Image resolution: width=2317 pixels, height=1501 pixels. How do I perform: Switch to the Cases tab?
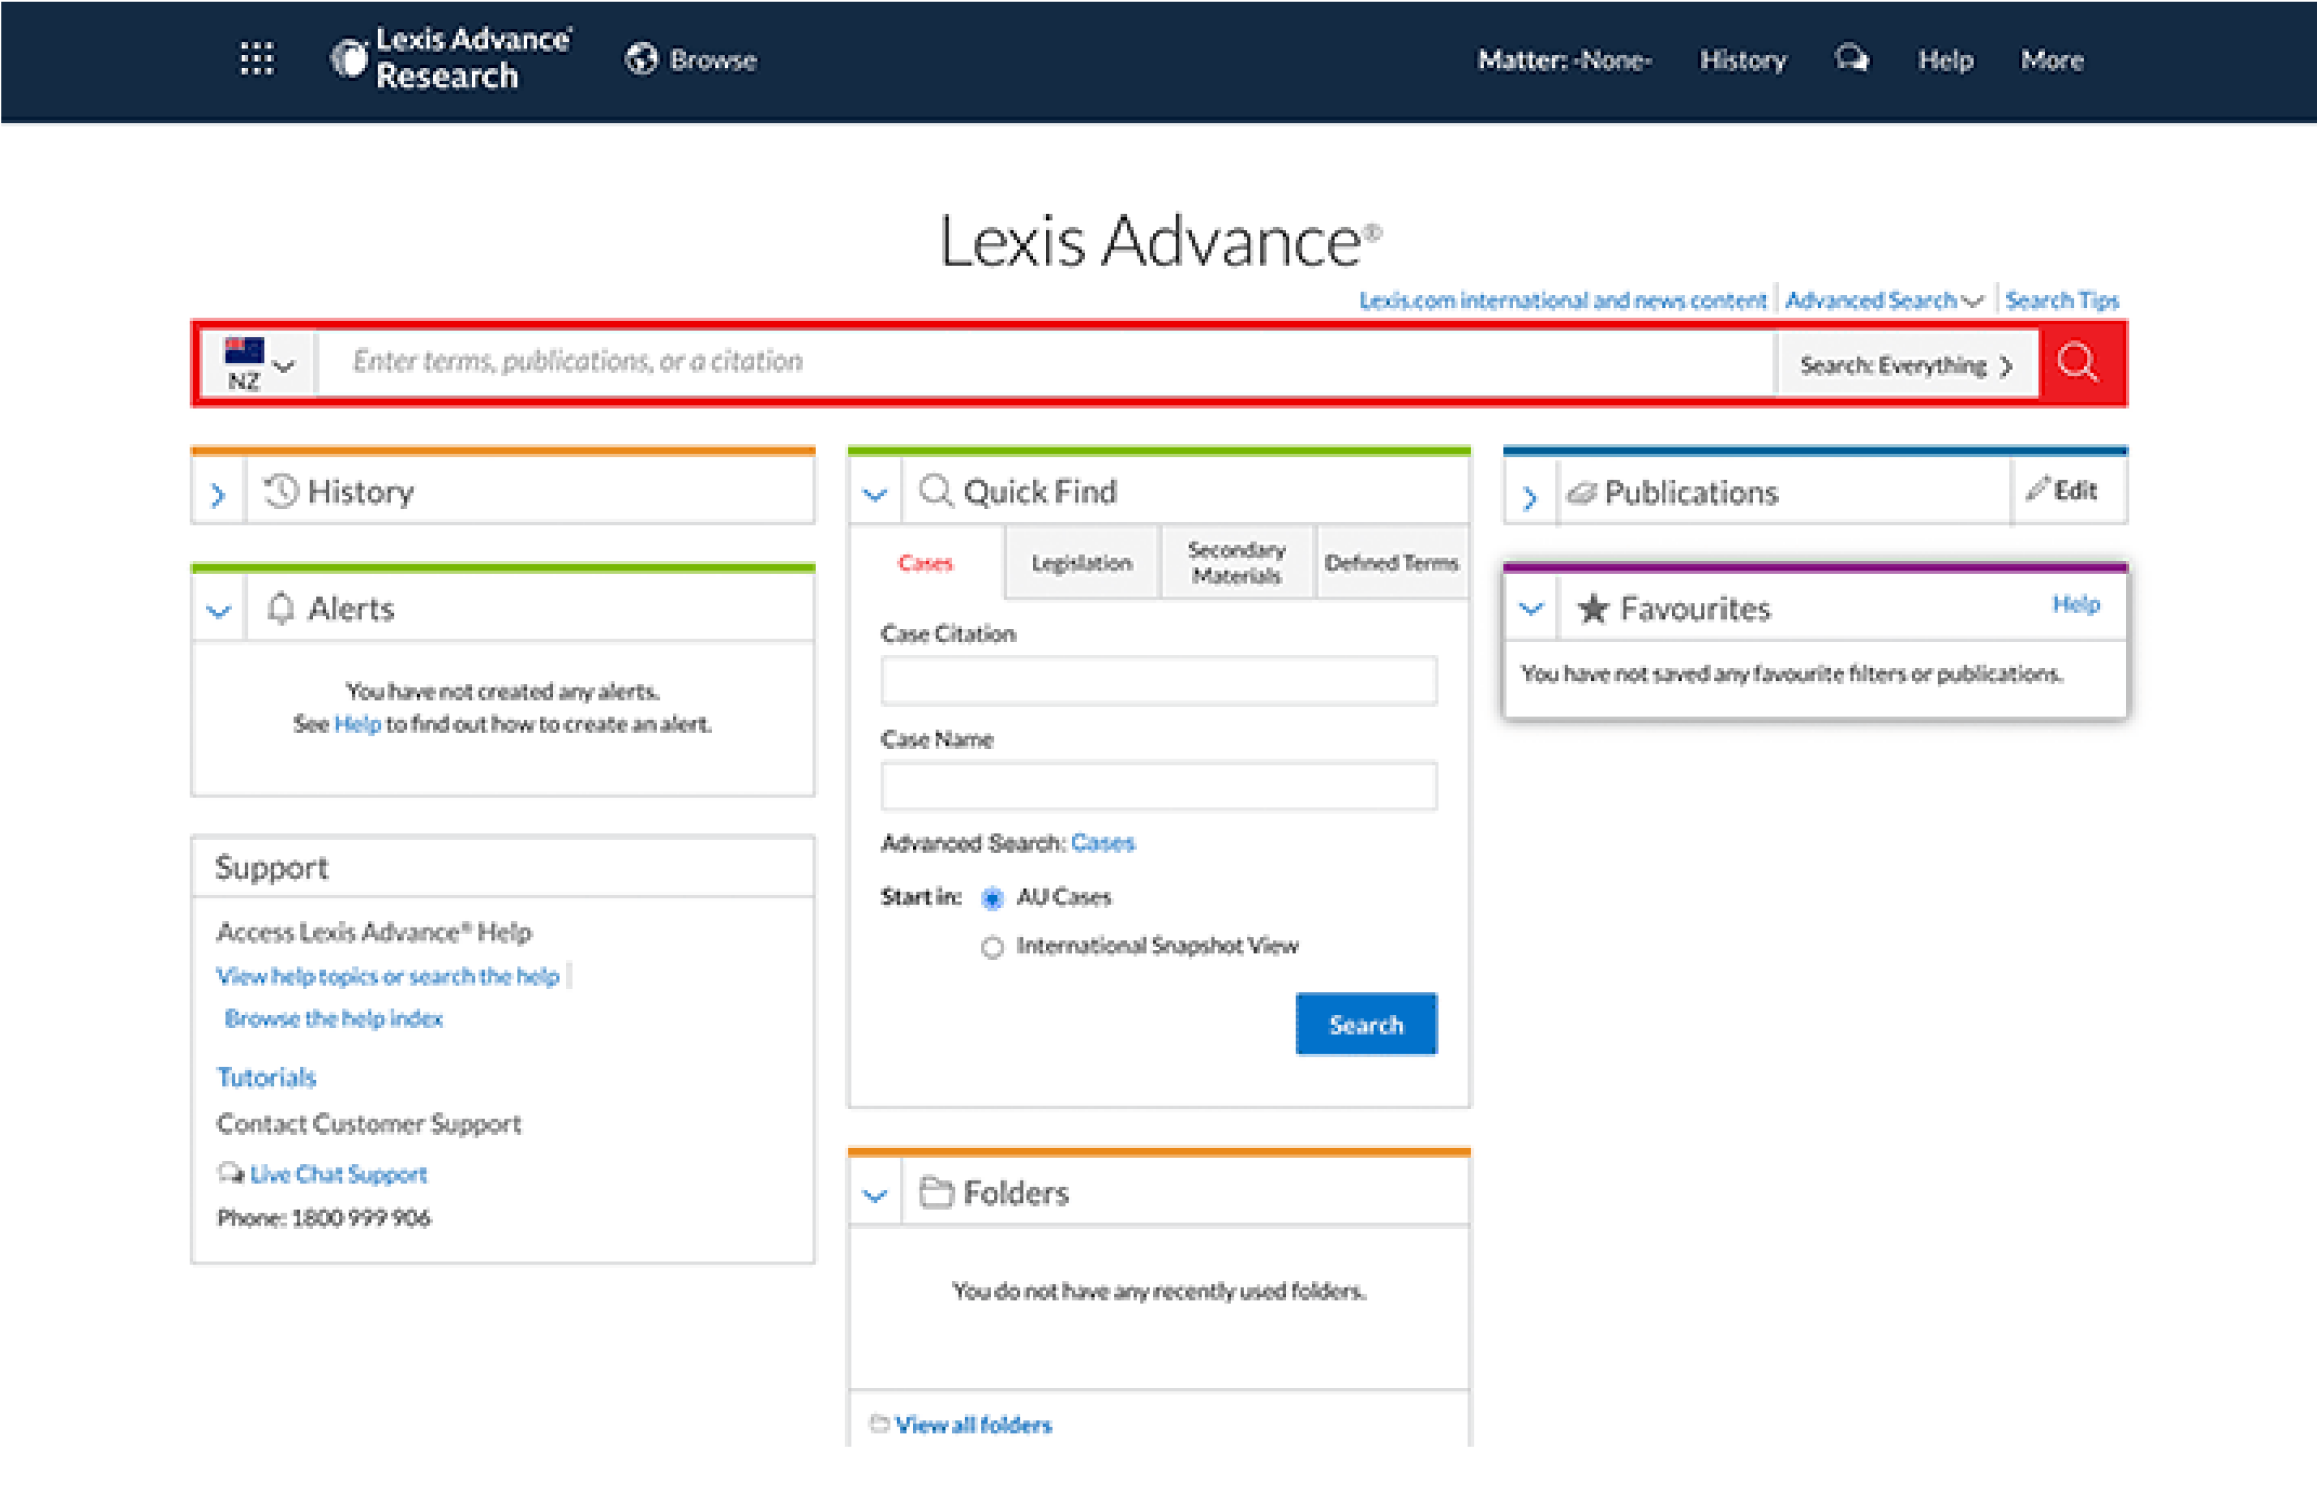point(925,563)
